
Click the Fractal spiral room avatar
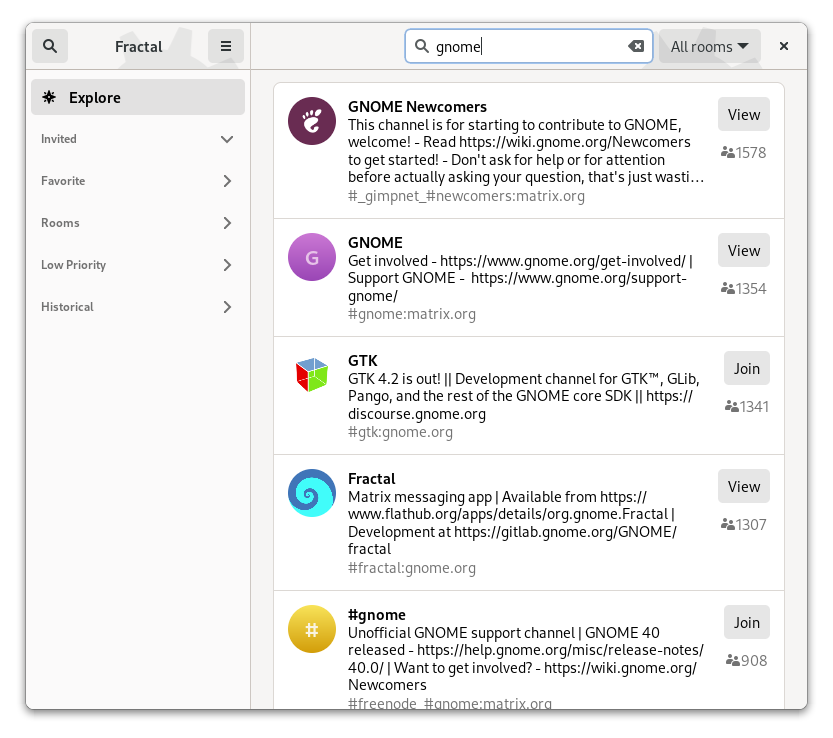click(312, 493)
